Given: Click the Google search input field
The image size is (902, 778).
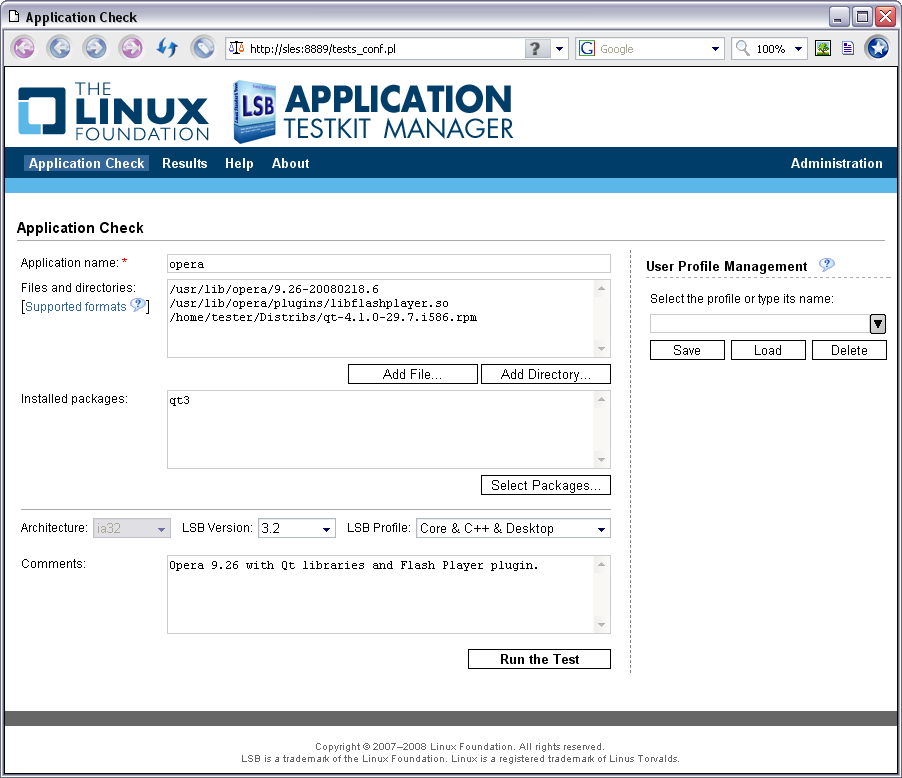Looking at the screenshot, I should tap(653, 49).
